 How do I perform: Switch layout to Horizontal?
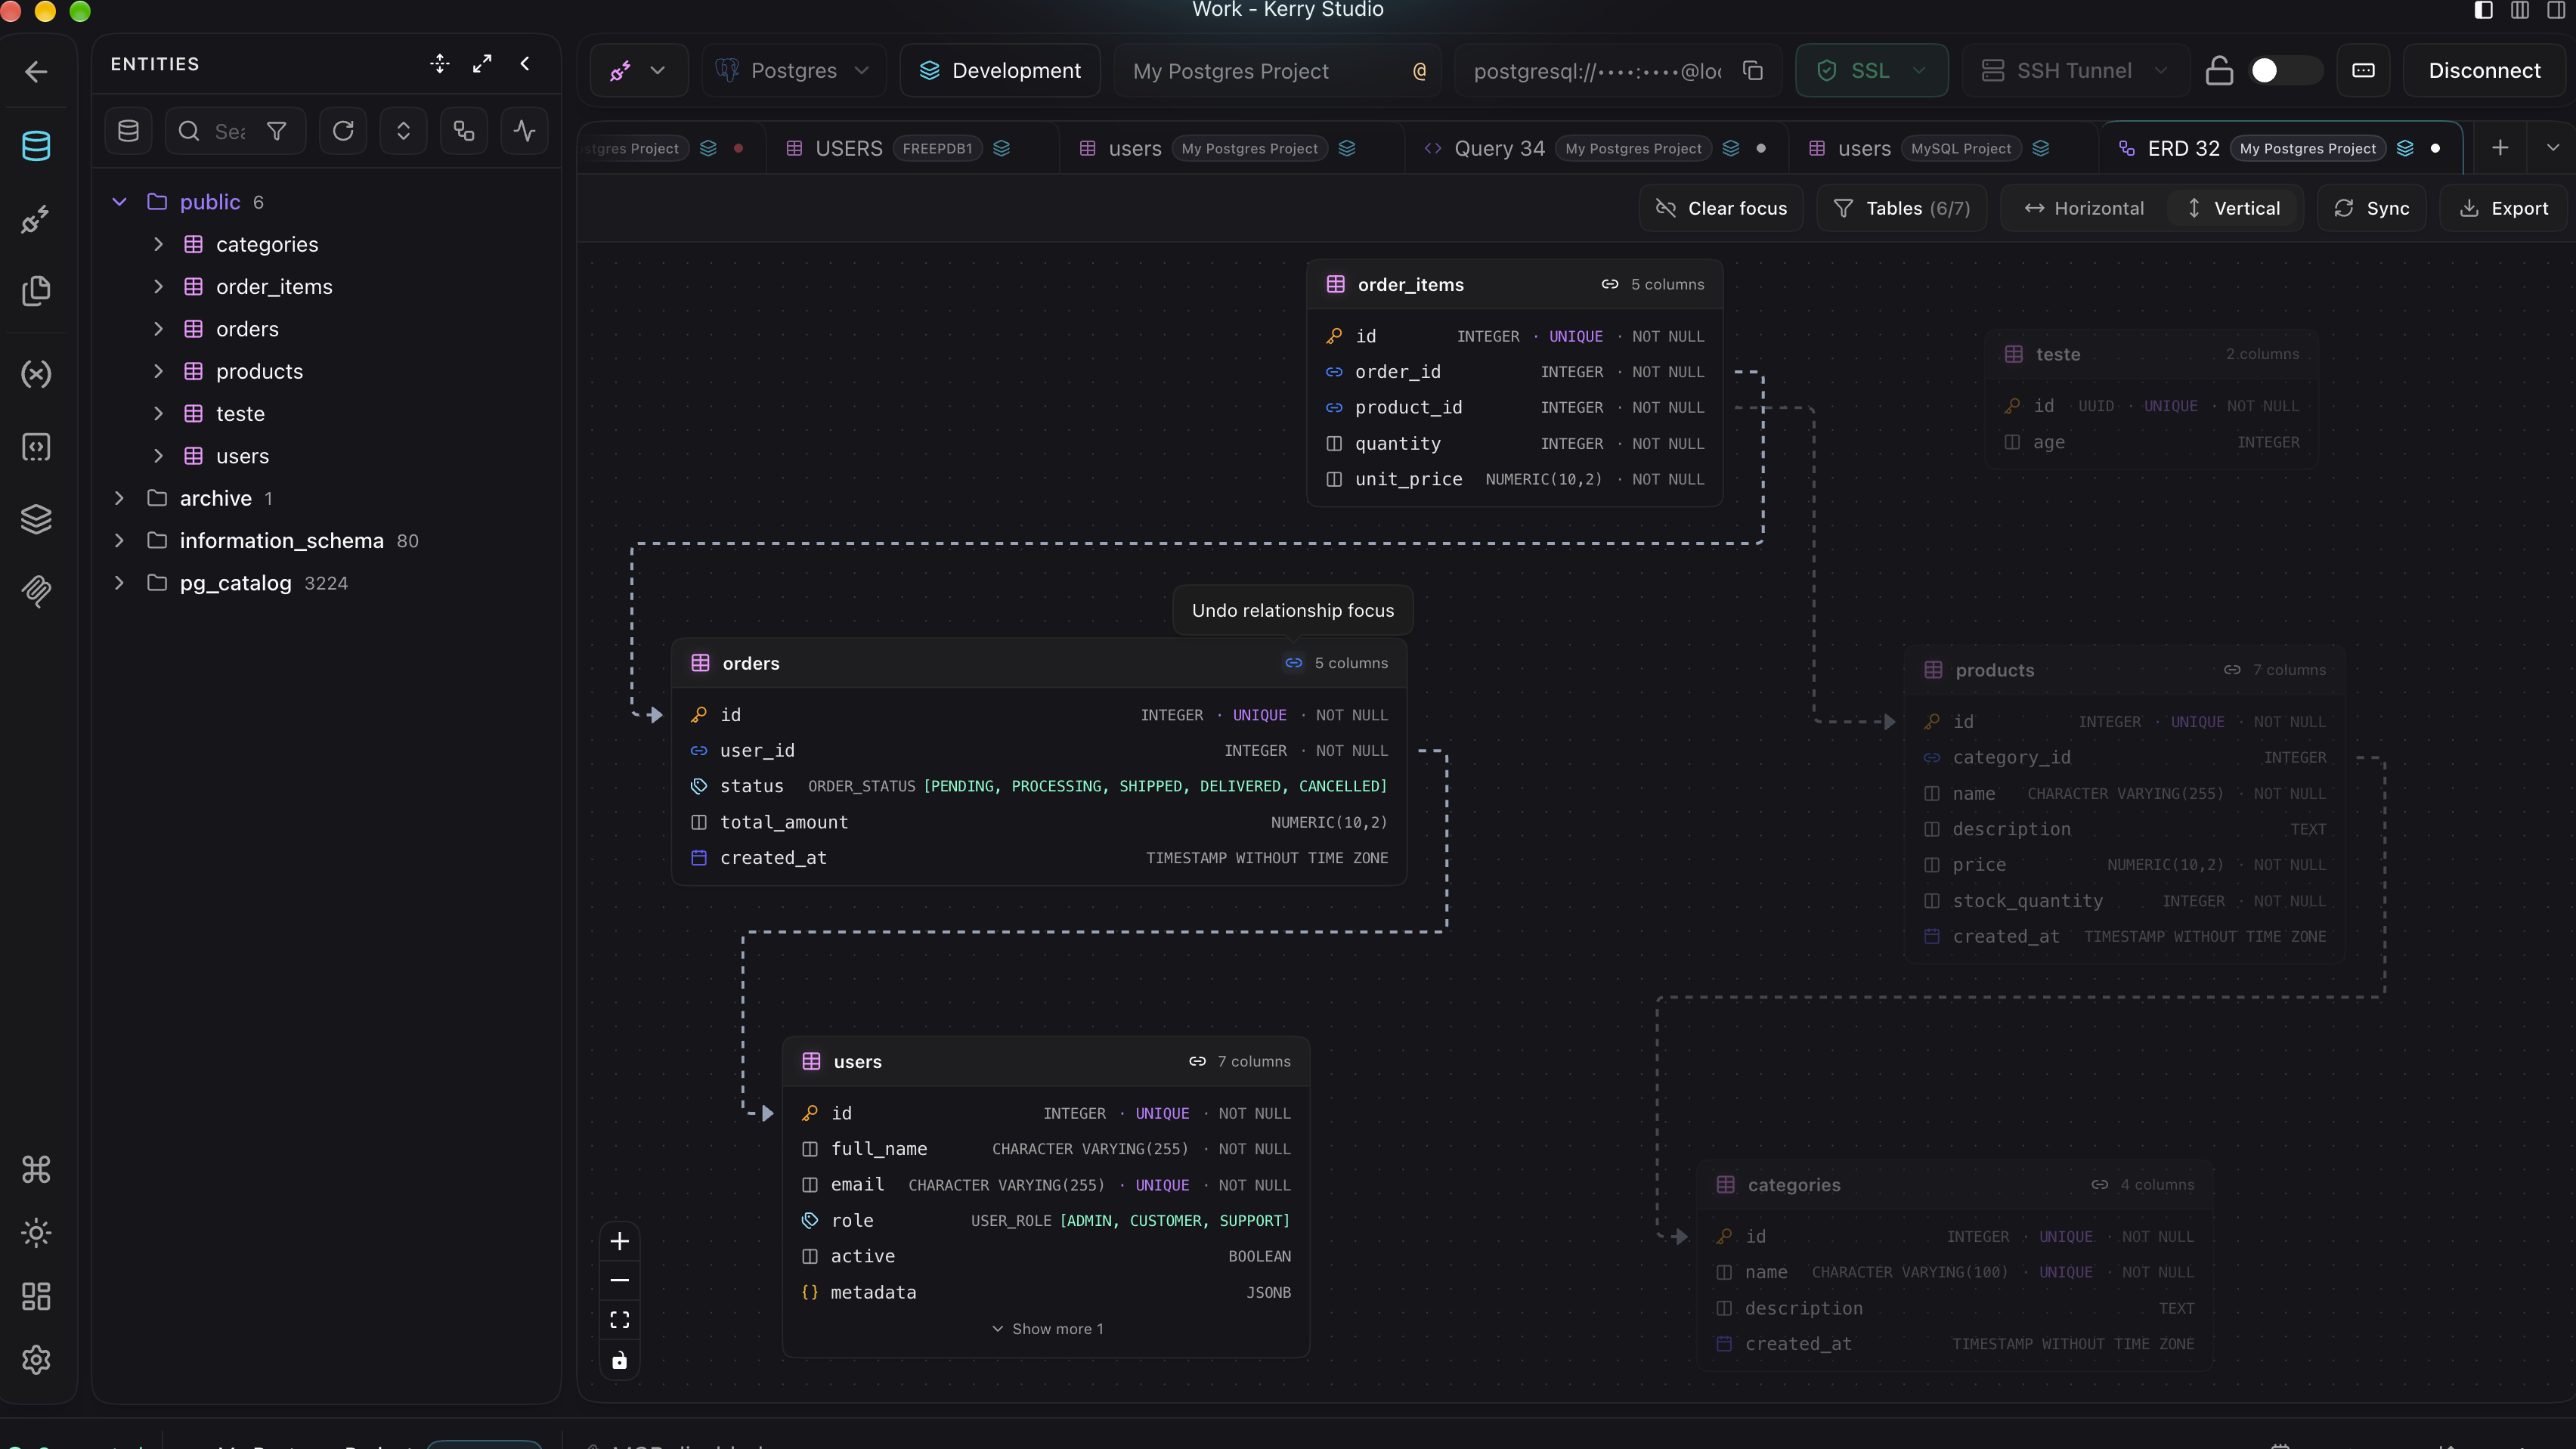point(2084,208)
